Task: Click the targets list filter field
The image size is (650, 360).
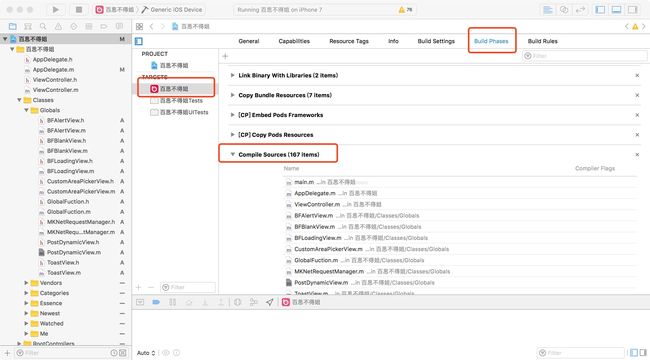Action: [x=188, y=287]
